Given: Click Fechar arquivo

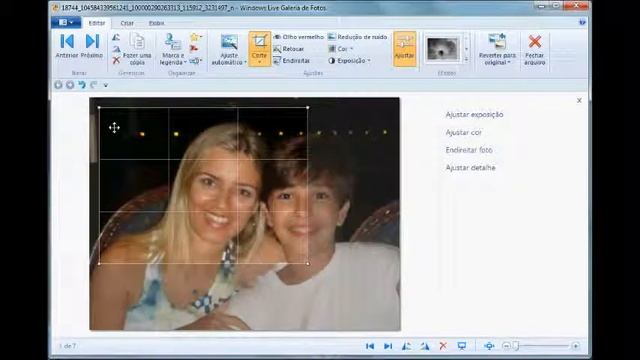Looking at the screenshot, I should coord(535,49).
